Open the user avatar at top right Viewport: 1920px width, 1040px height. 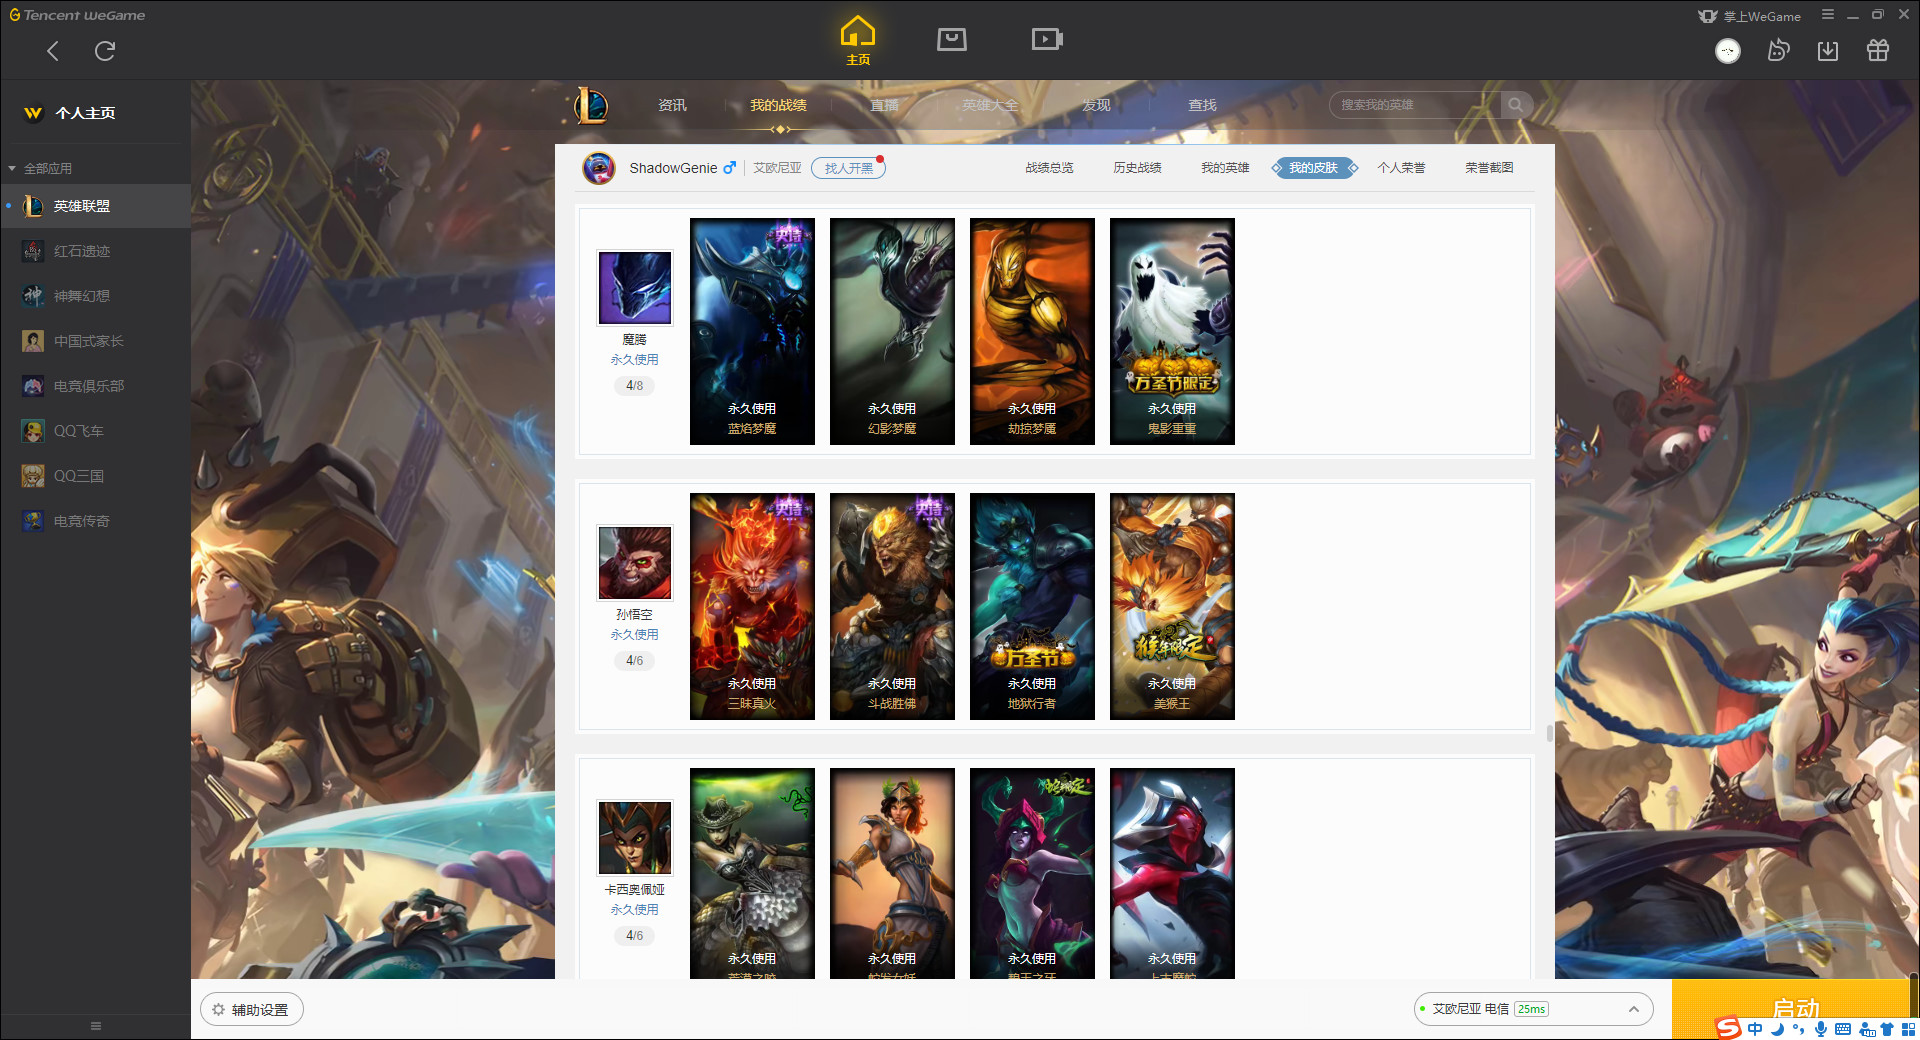click(x=1728, y=51)
